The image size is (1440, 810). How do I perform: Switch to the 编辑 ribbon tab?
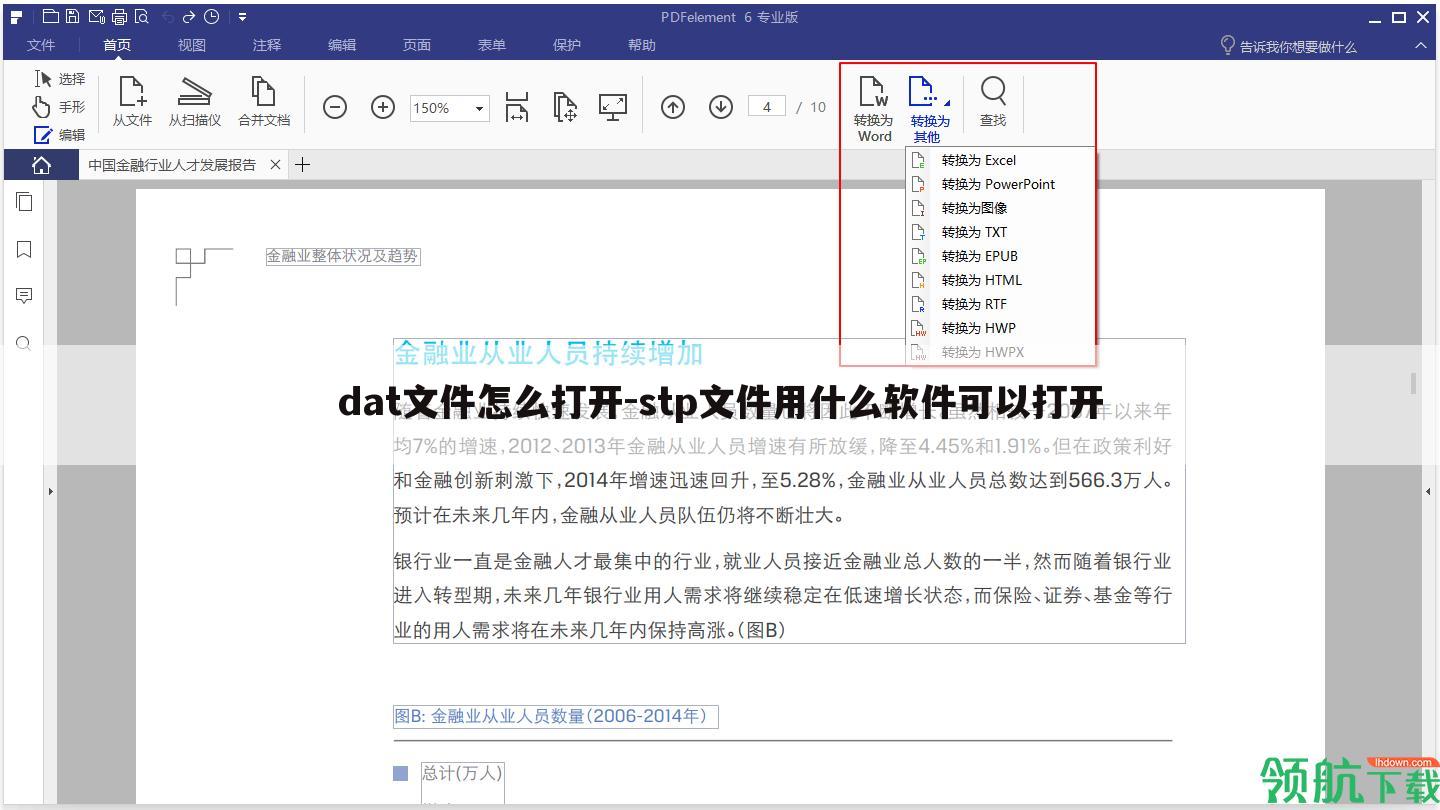tap(342, 45)
